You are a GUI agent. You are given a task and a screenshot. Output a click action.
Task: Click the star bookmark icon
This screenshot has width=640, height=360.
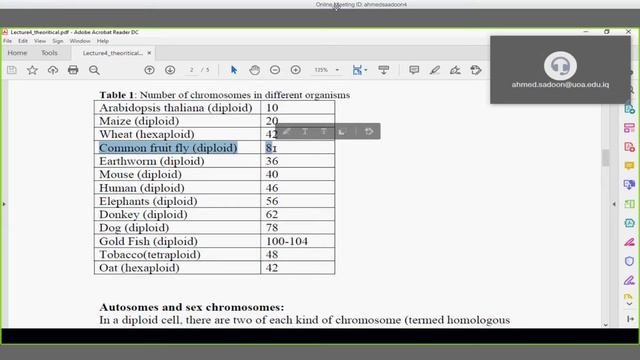32,70
